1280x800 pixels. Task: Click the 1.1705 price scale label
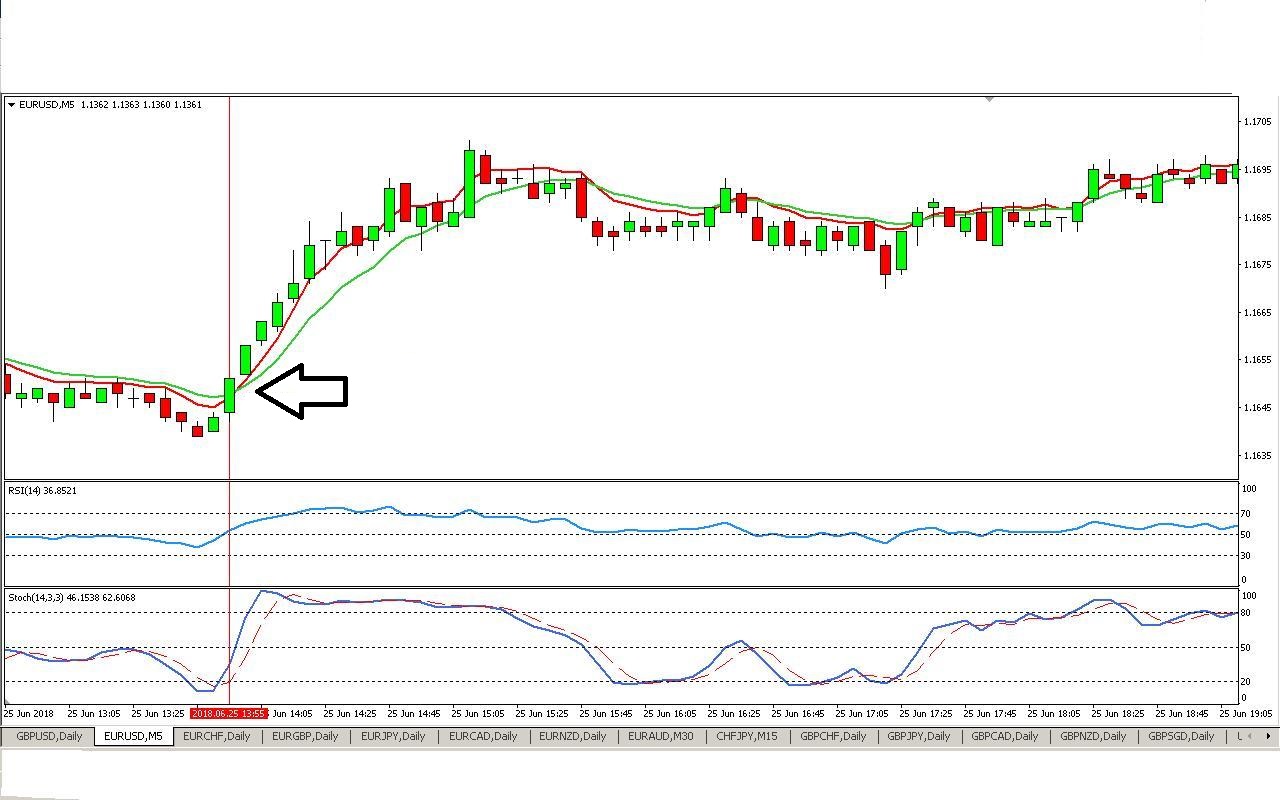(x=1256, y=122)
